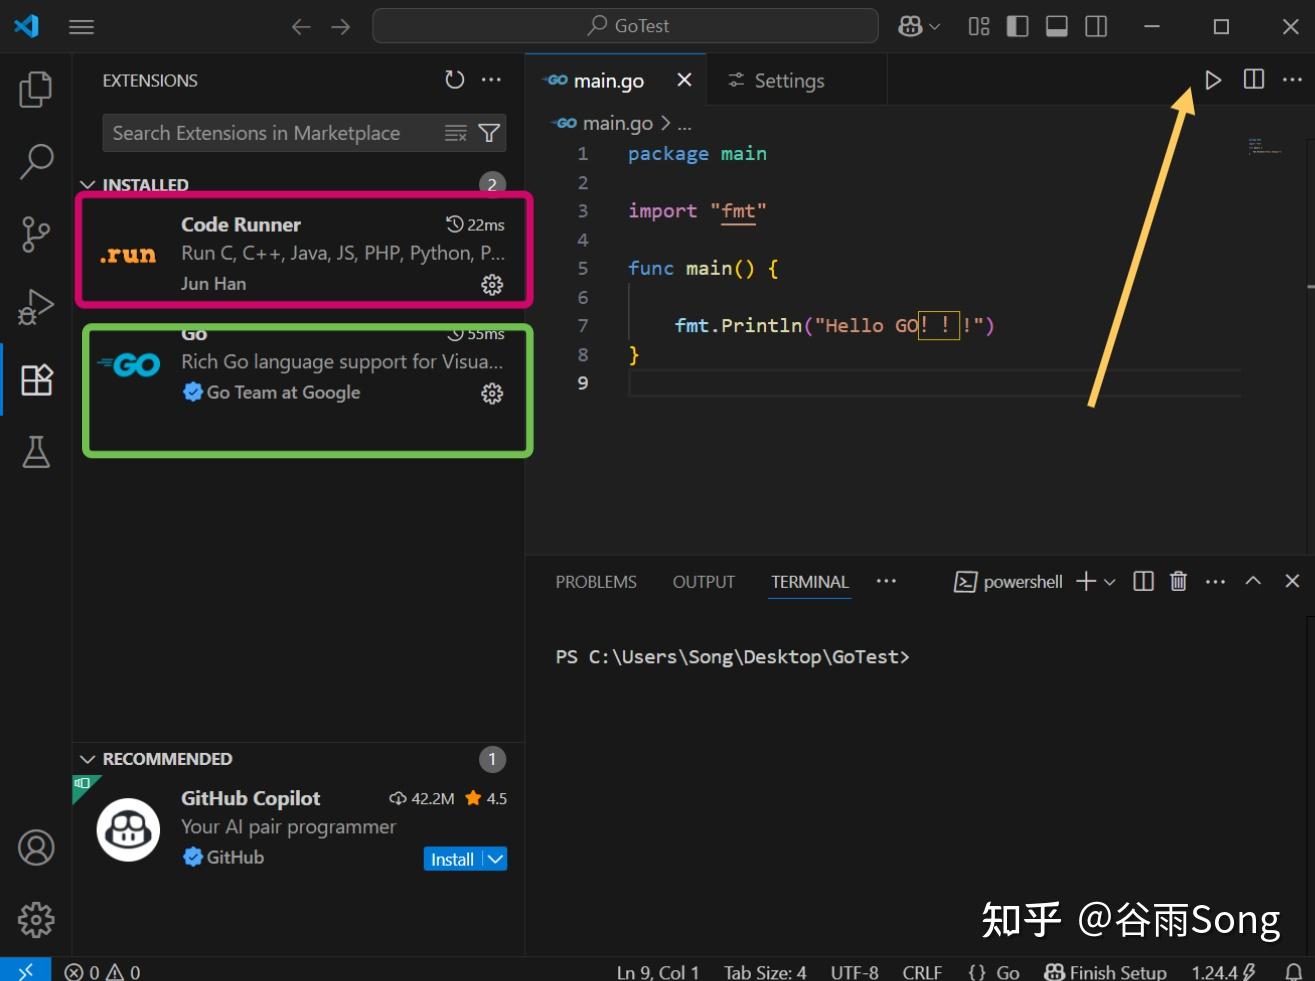Viewport: 1315px width, 981px height.
Task: Run the code with the play button
Action: click(1212, 79)
